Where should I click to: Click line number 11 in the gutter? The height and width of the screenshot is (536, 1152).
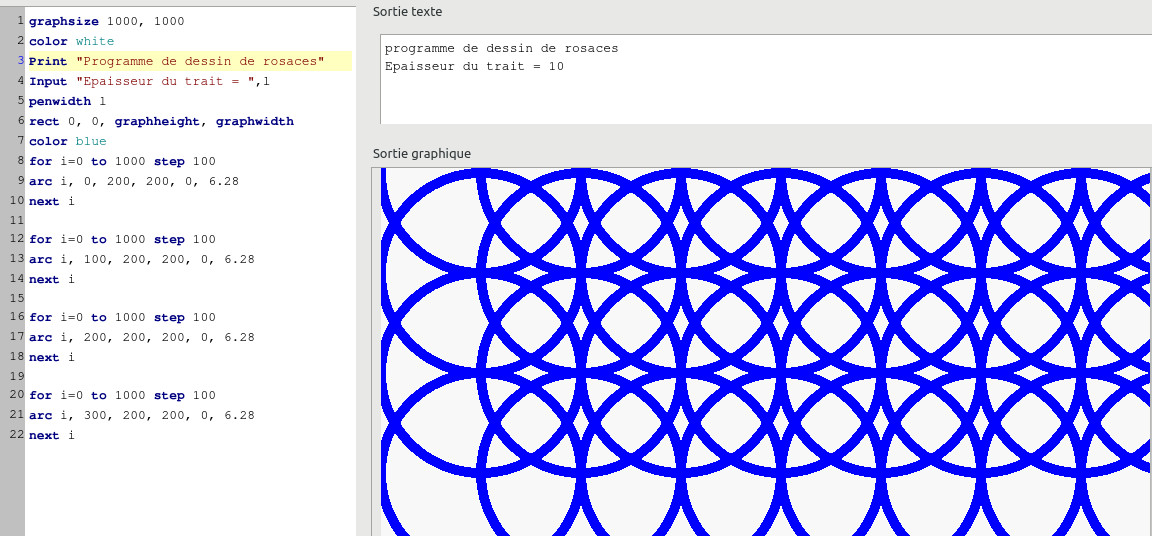(18, 220)
